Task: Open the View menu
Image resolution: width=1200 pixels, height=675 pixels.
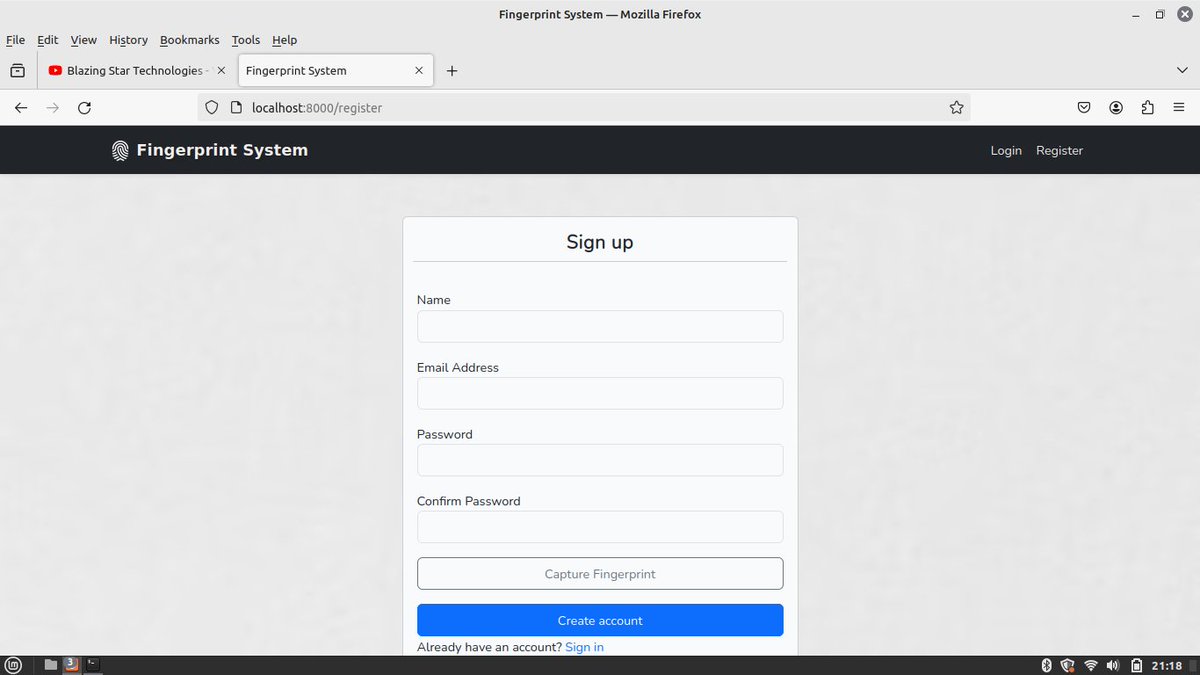Action: click(x=84, y=40)
